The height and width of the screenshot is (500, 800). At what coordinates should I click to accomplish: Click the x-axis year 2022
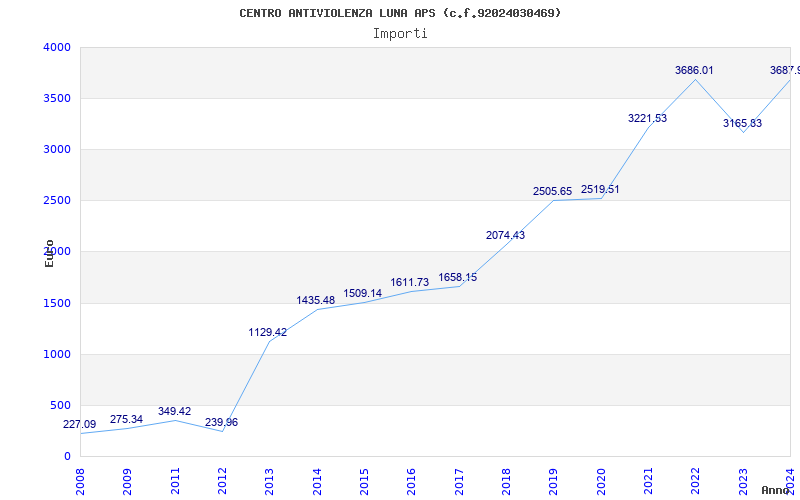pyautogui.click(x=696, y=482)
